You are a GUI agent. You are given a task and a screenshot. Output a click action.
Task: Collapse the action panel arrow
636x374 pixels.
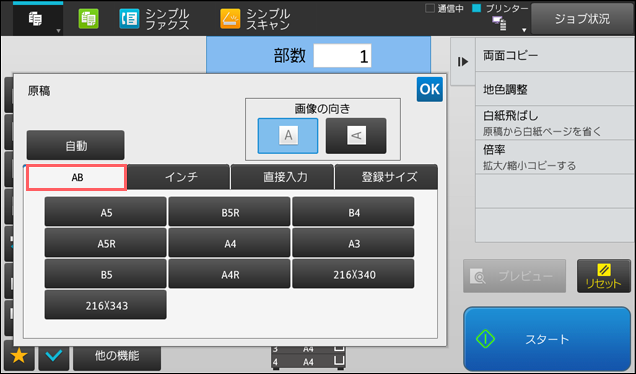point(463,62)
